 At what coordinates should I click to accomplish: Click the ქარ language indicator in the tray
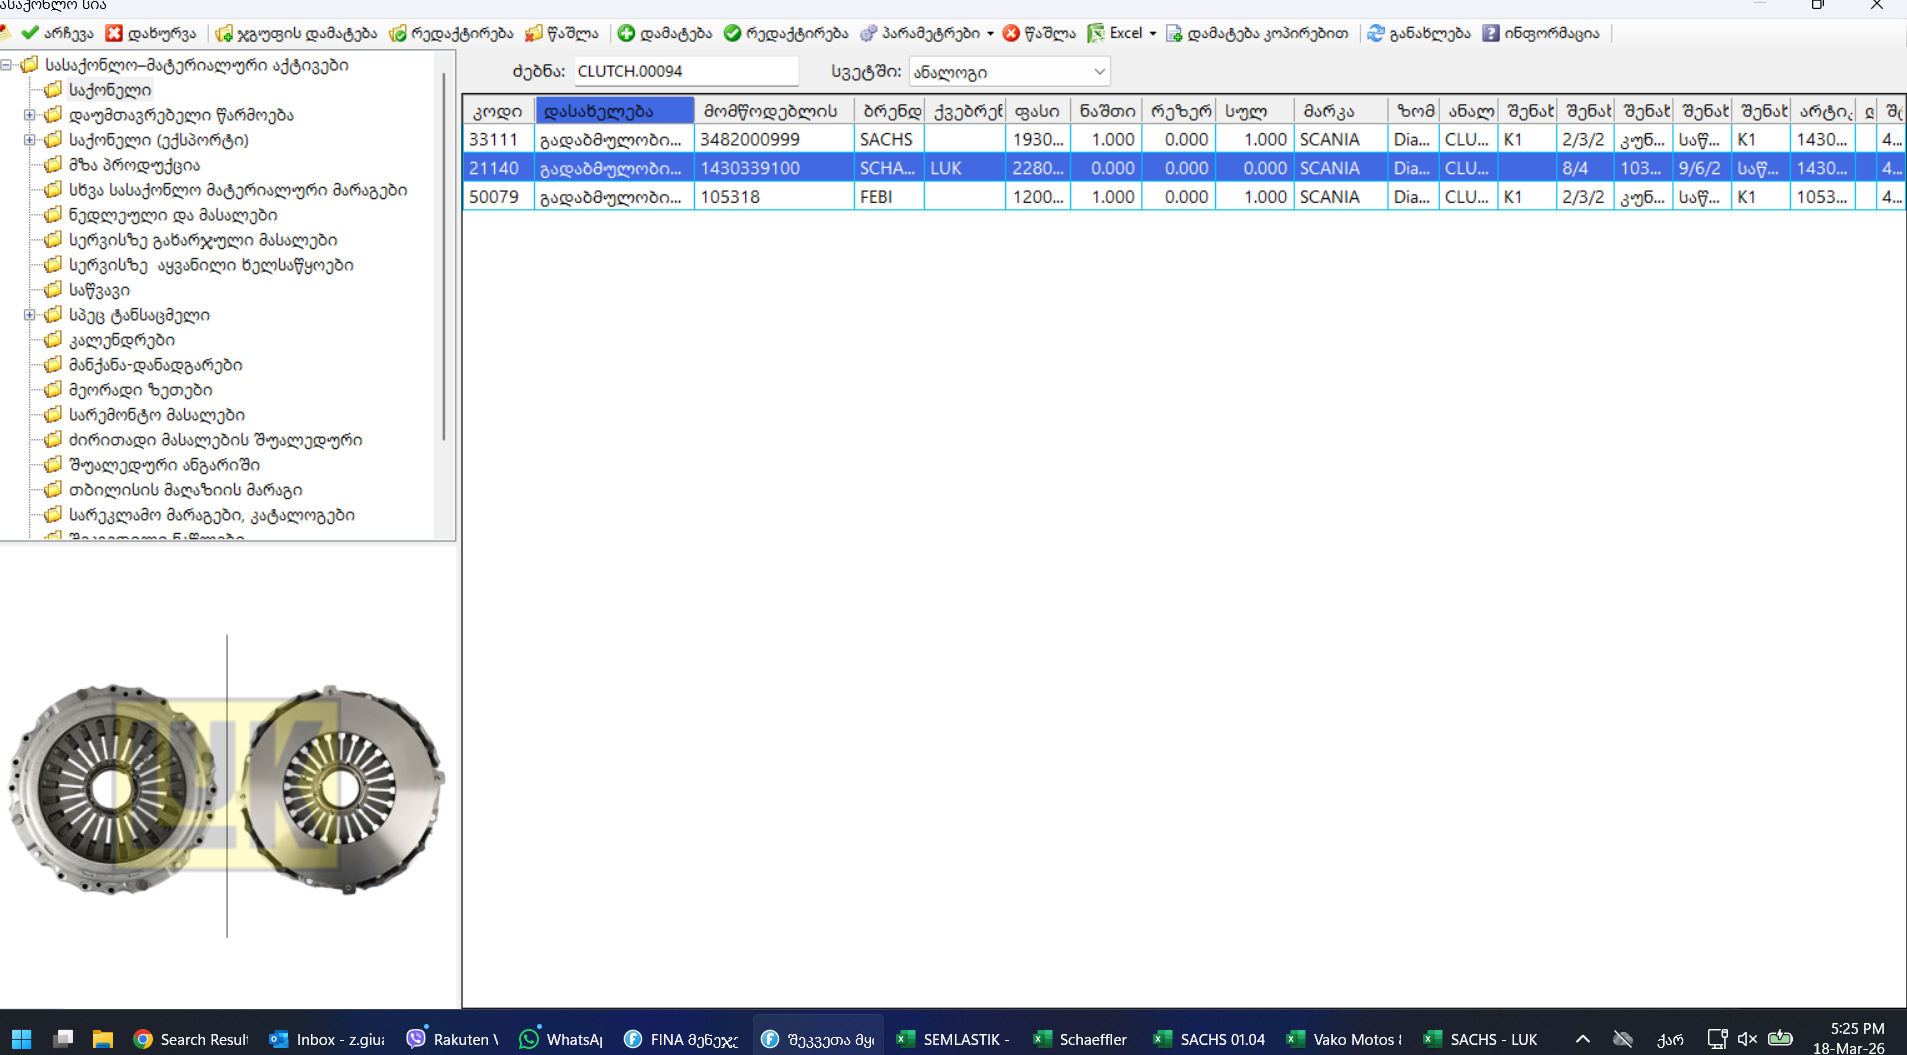pos(1670,1039)
